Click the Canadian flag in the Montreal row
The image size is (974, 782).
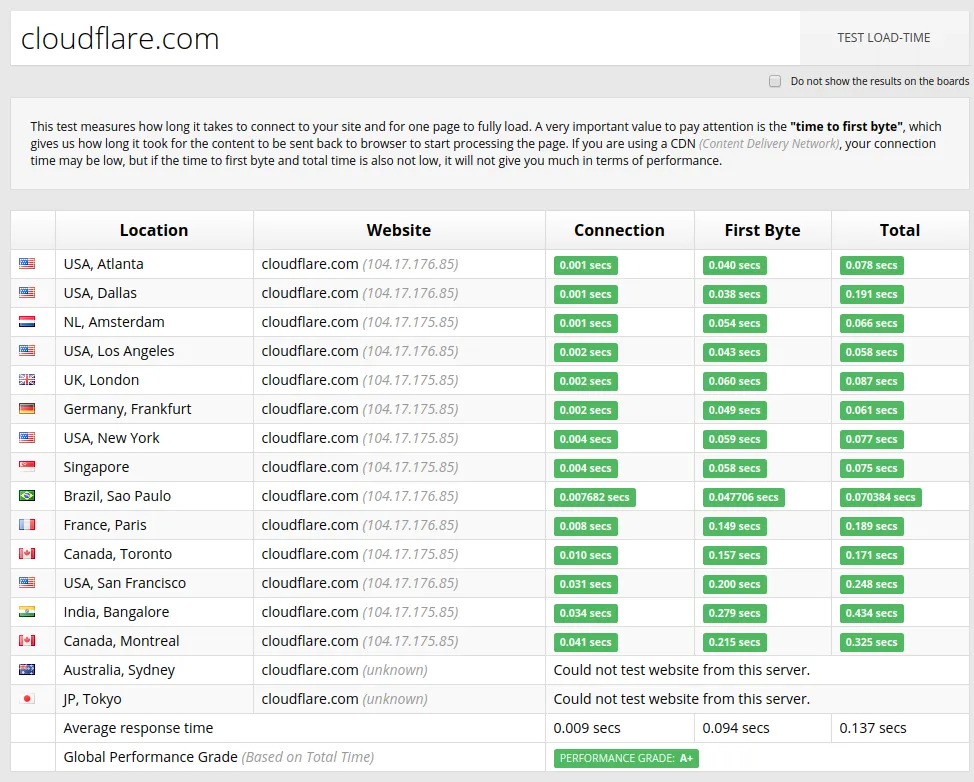[x=27, y=640]
